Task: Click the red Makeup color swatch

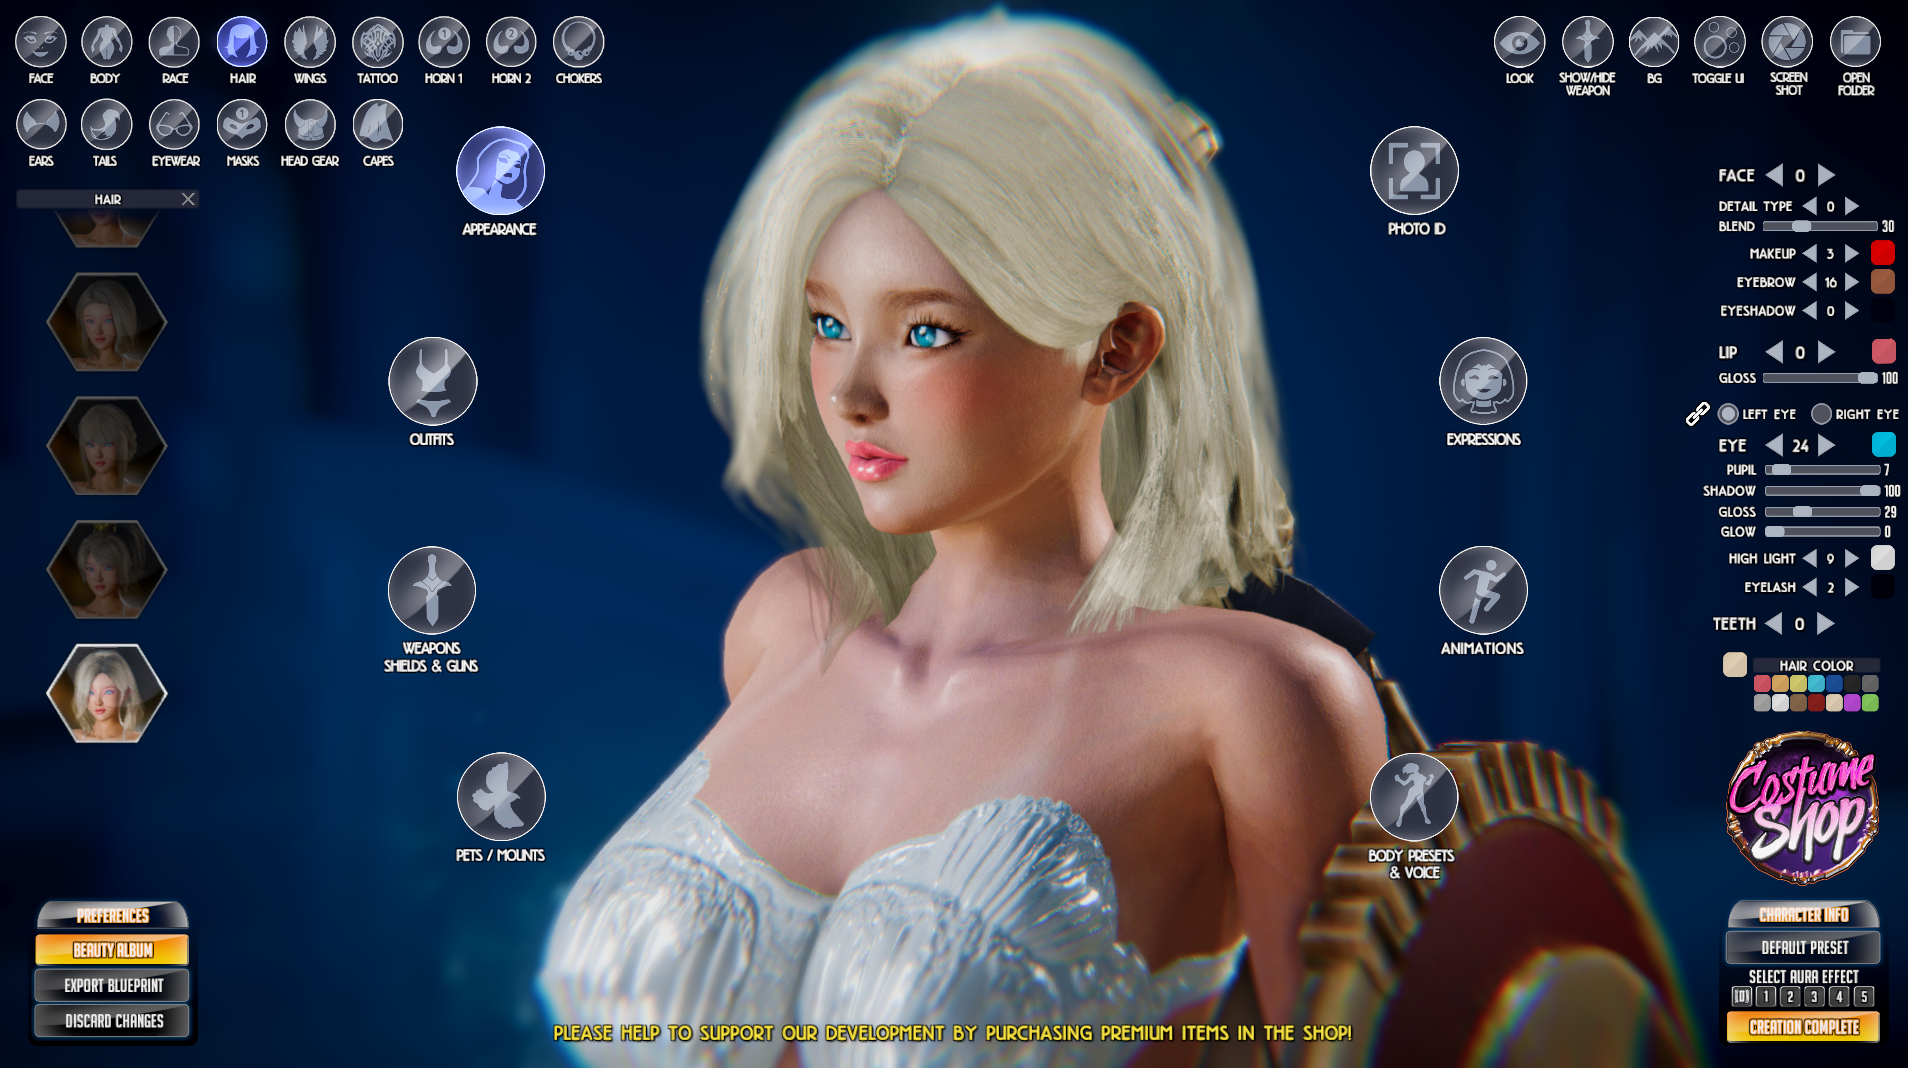Action: 1882,253
